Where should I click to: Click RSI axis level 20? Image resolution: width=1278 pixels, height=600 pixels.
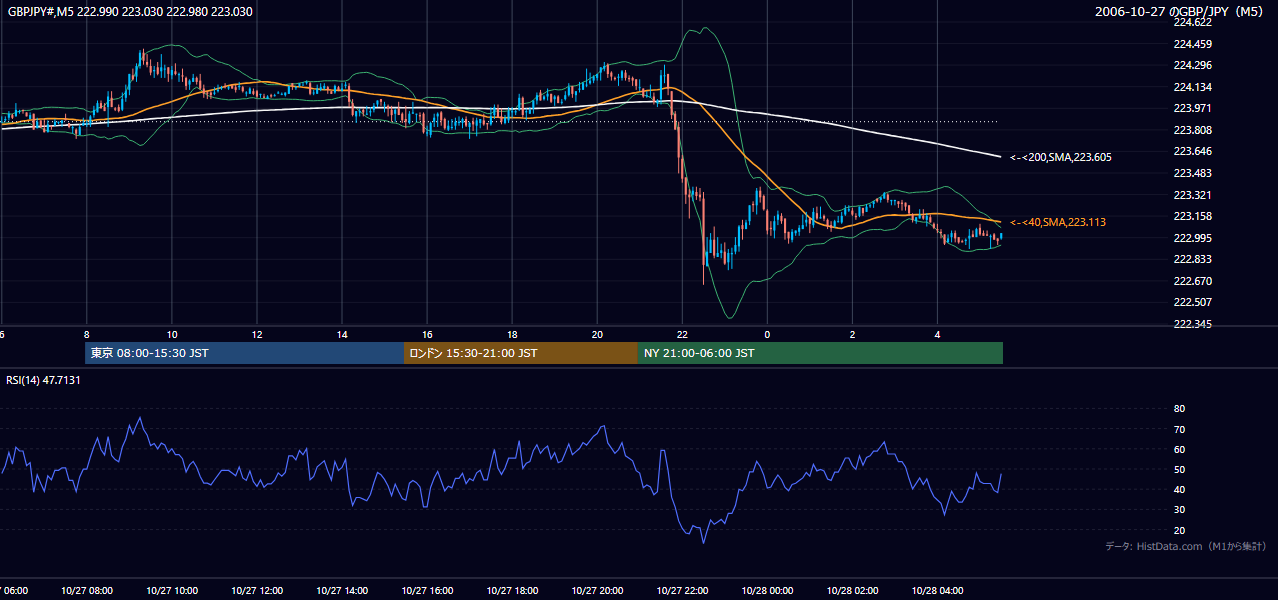[x=1179, y=530]
